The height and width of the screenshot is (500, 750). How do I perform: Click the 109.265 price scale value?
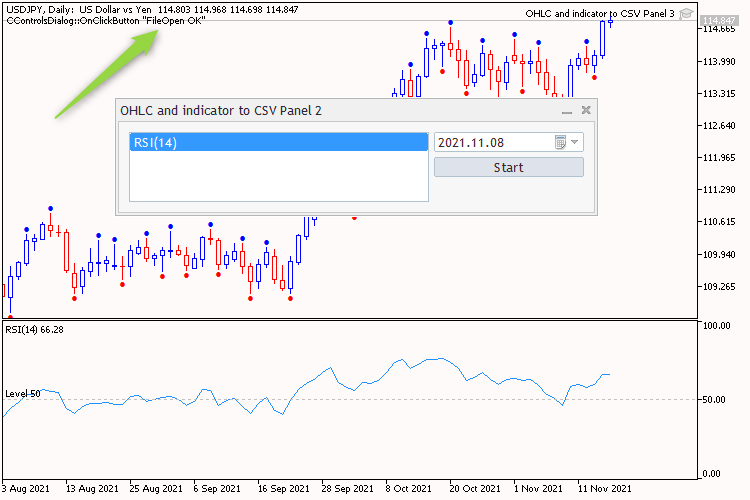pos(719,286)
